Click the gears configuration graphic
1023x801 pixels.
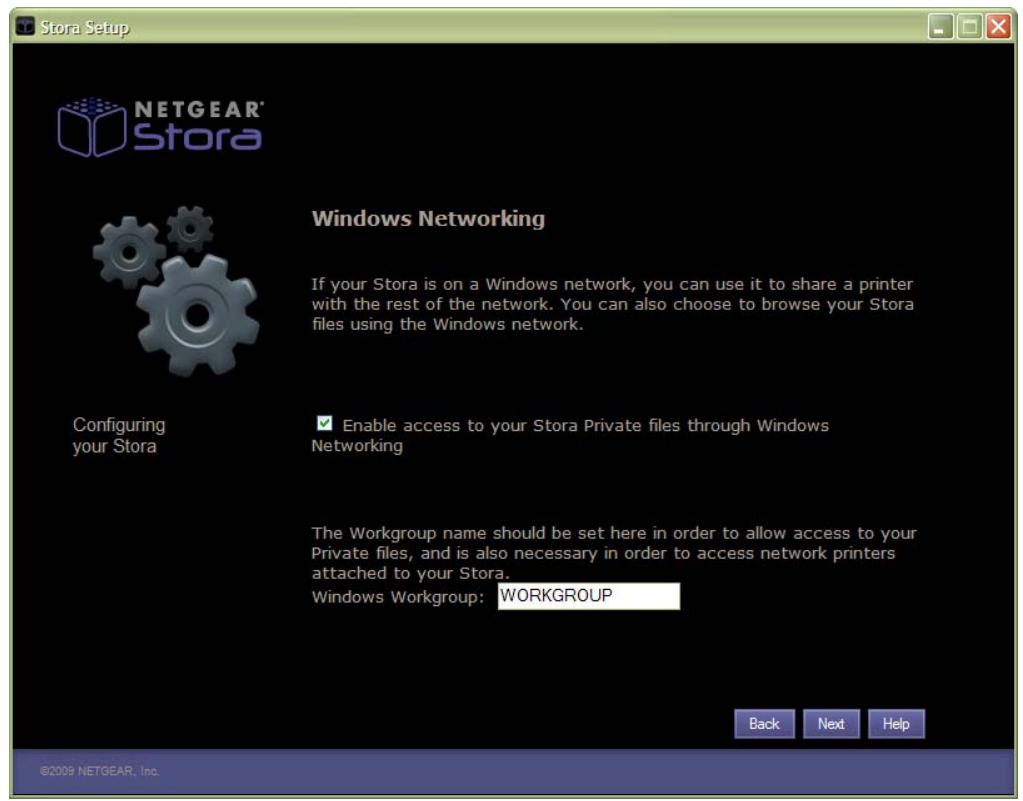coord(176,291)
